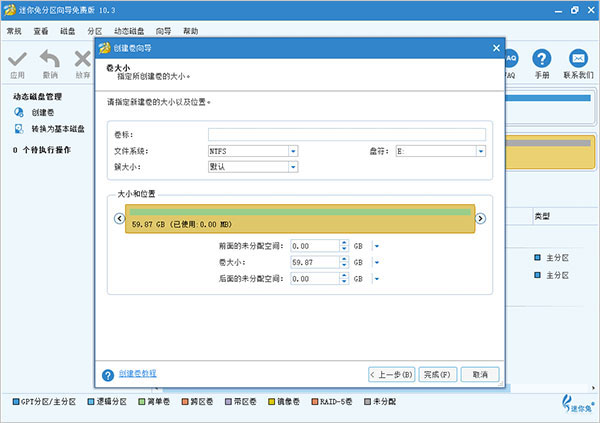
Task: Open unit dropdown for unallocated space before
Action: point(377,246)
